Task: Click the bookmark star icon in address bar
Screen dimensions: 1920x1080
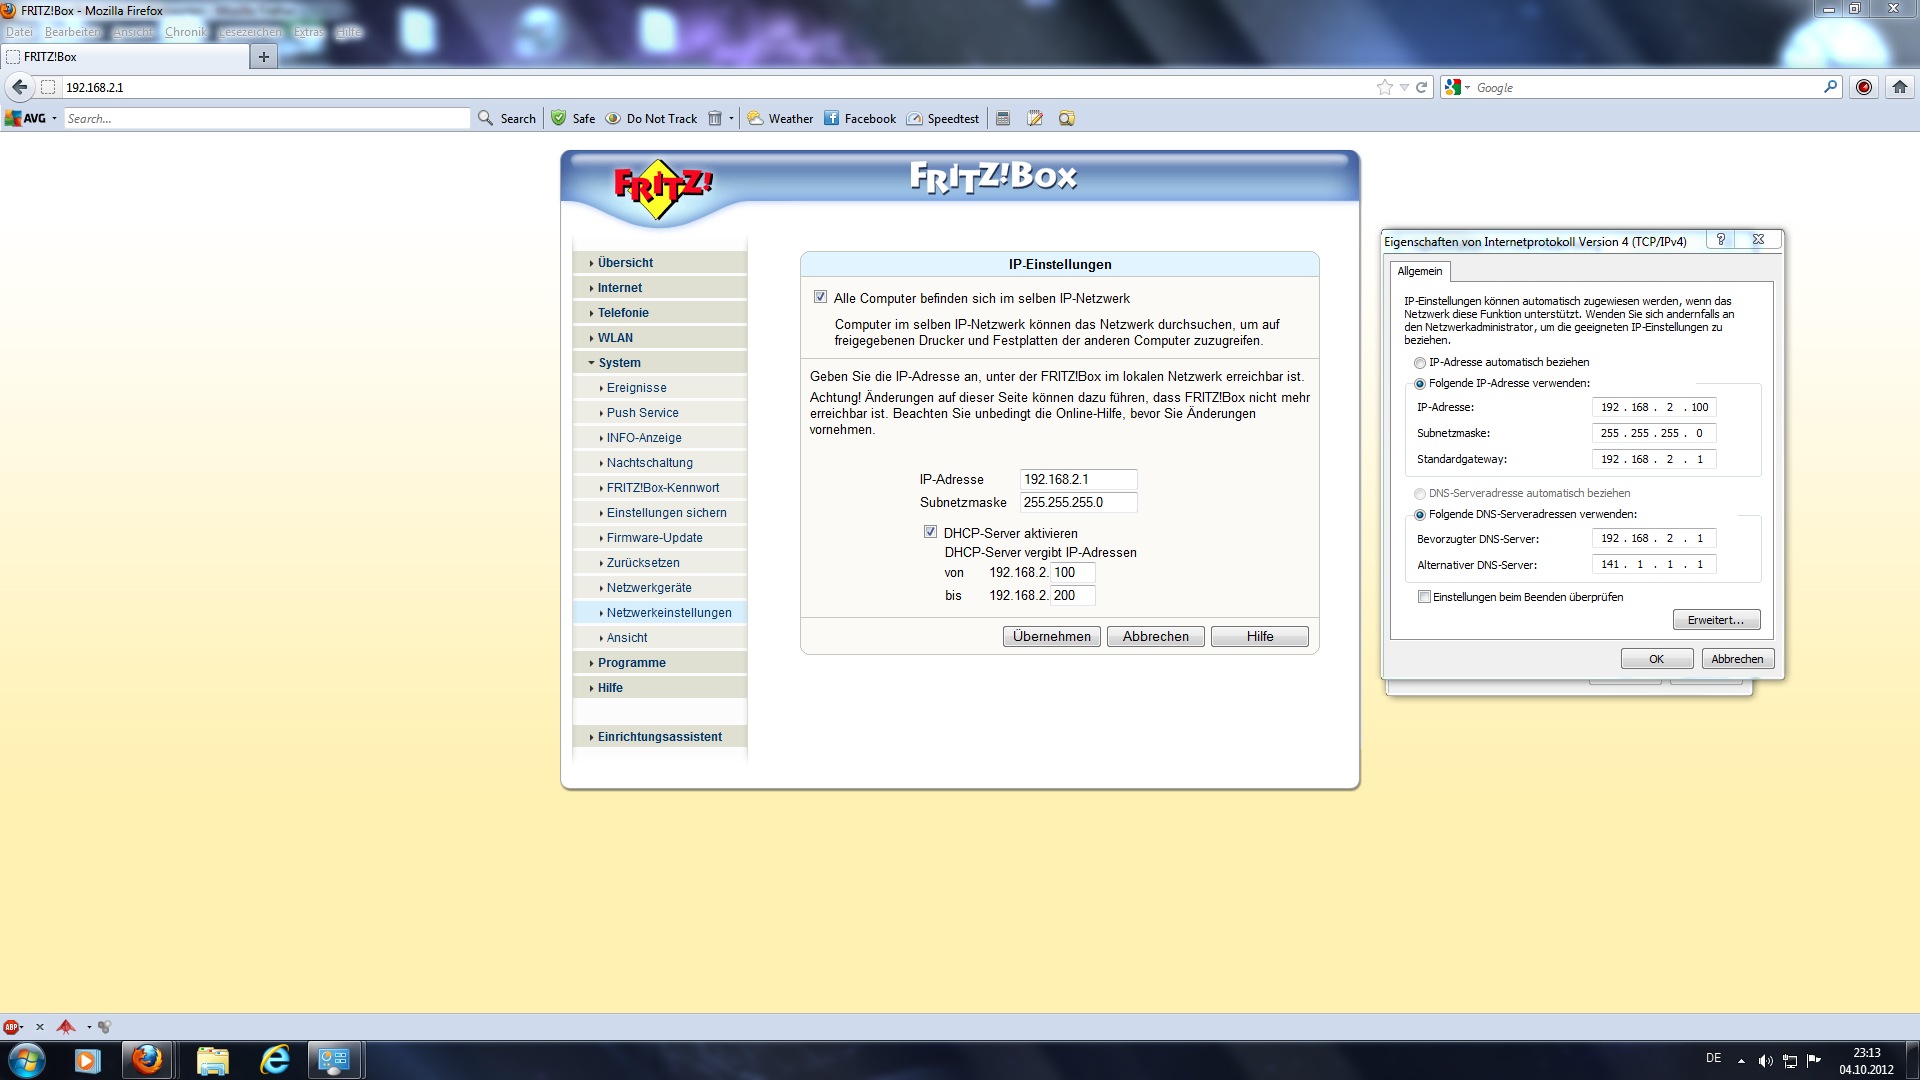Action: point(1384,87)
